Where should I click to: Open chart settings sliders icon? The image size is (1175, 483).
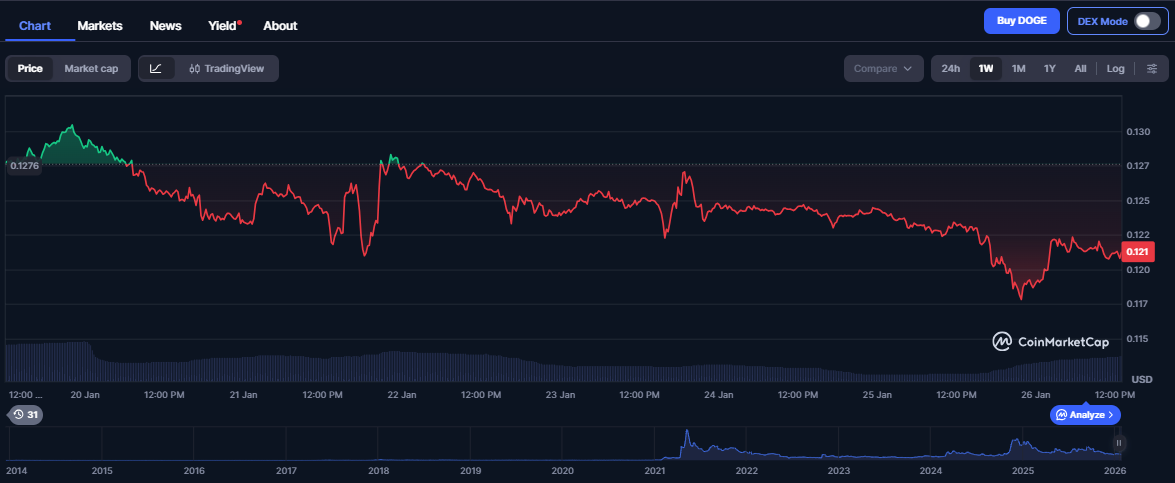click(1151, 69)
